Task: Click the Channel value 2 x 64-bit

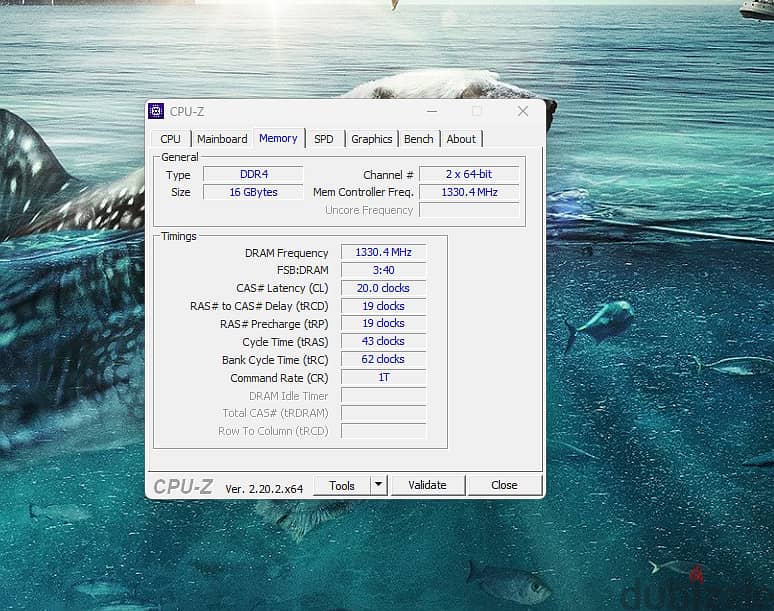Action: (x=469, y=174)
